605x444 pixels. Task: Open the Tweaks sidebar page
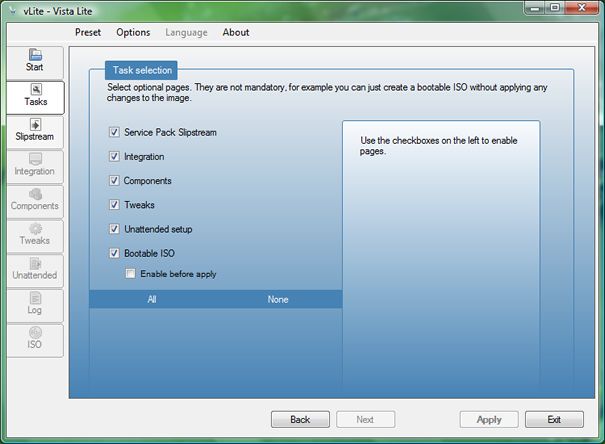pyautogui.click(x=35, y=236)
